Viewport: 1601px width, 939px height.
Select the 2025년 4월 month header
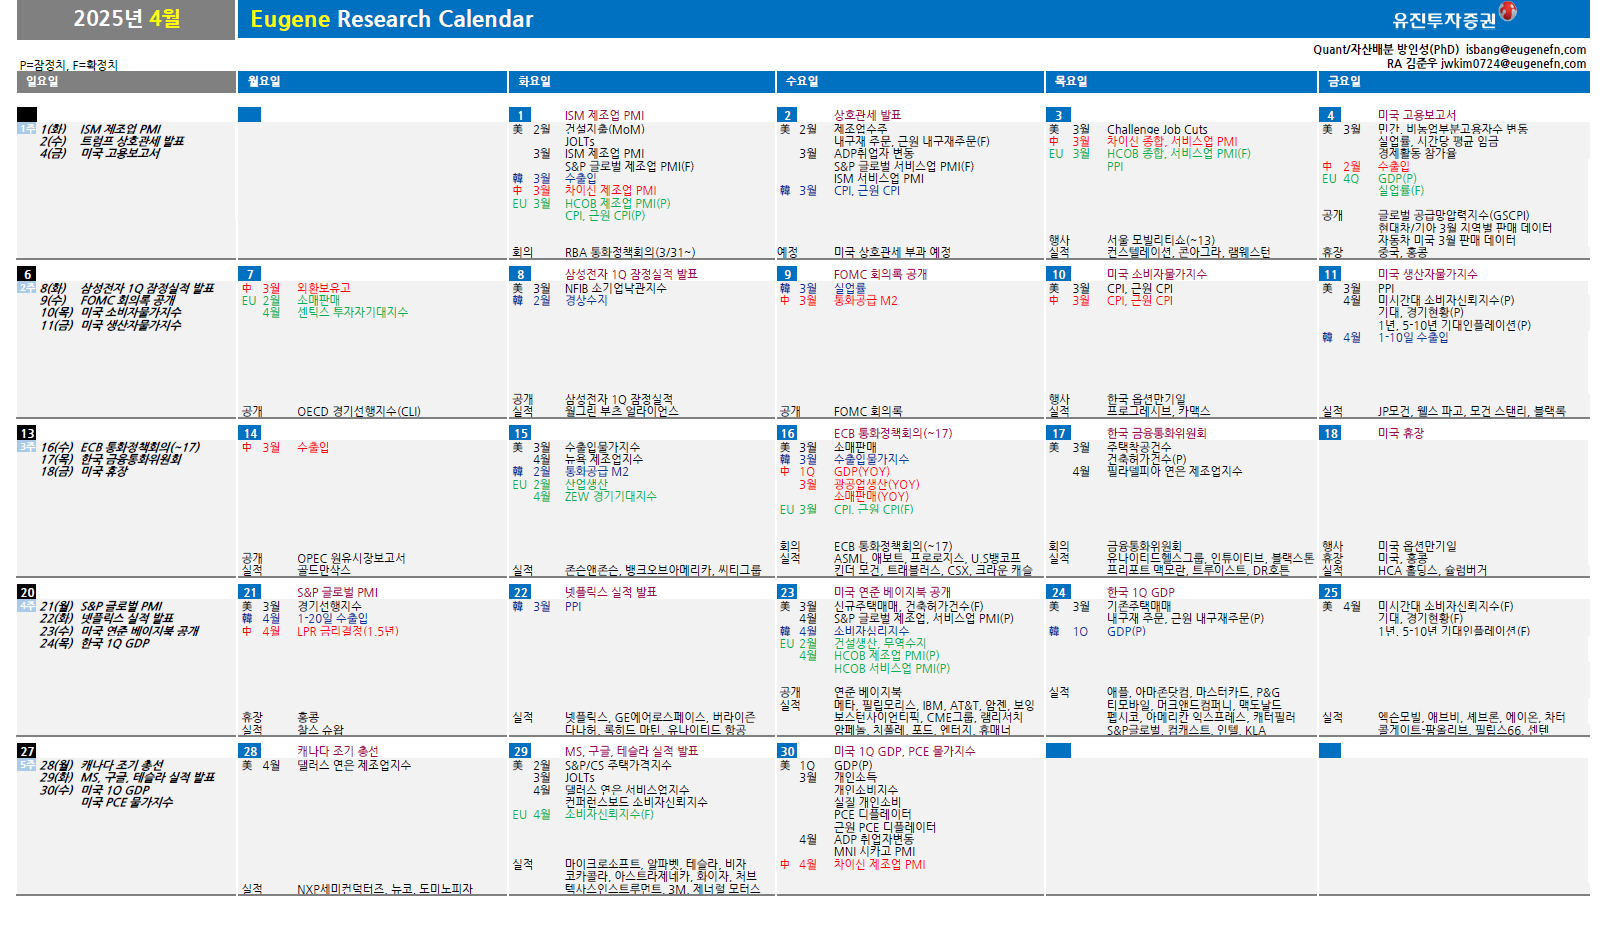(x=126, y=19)
